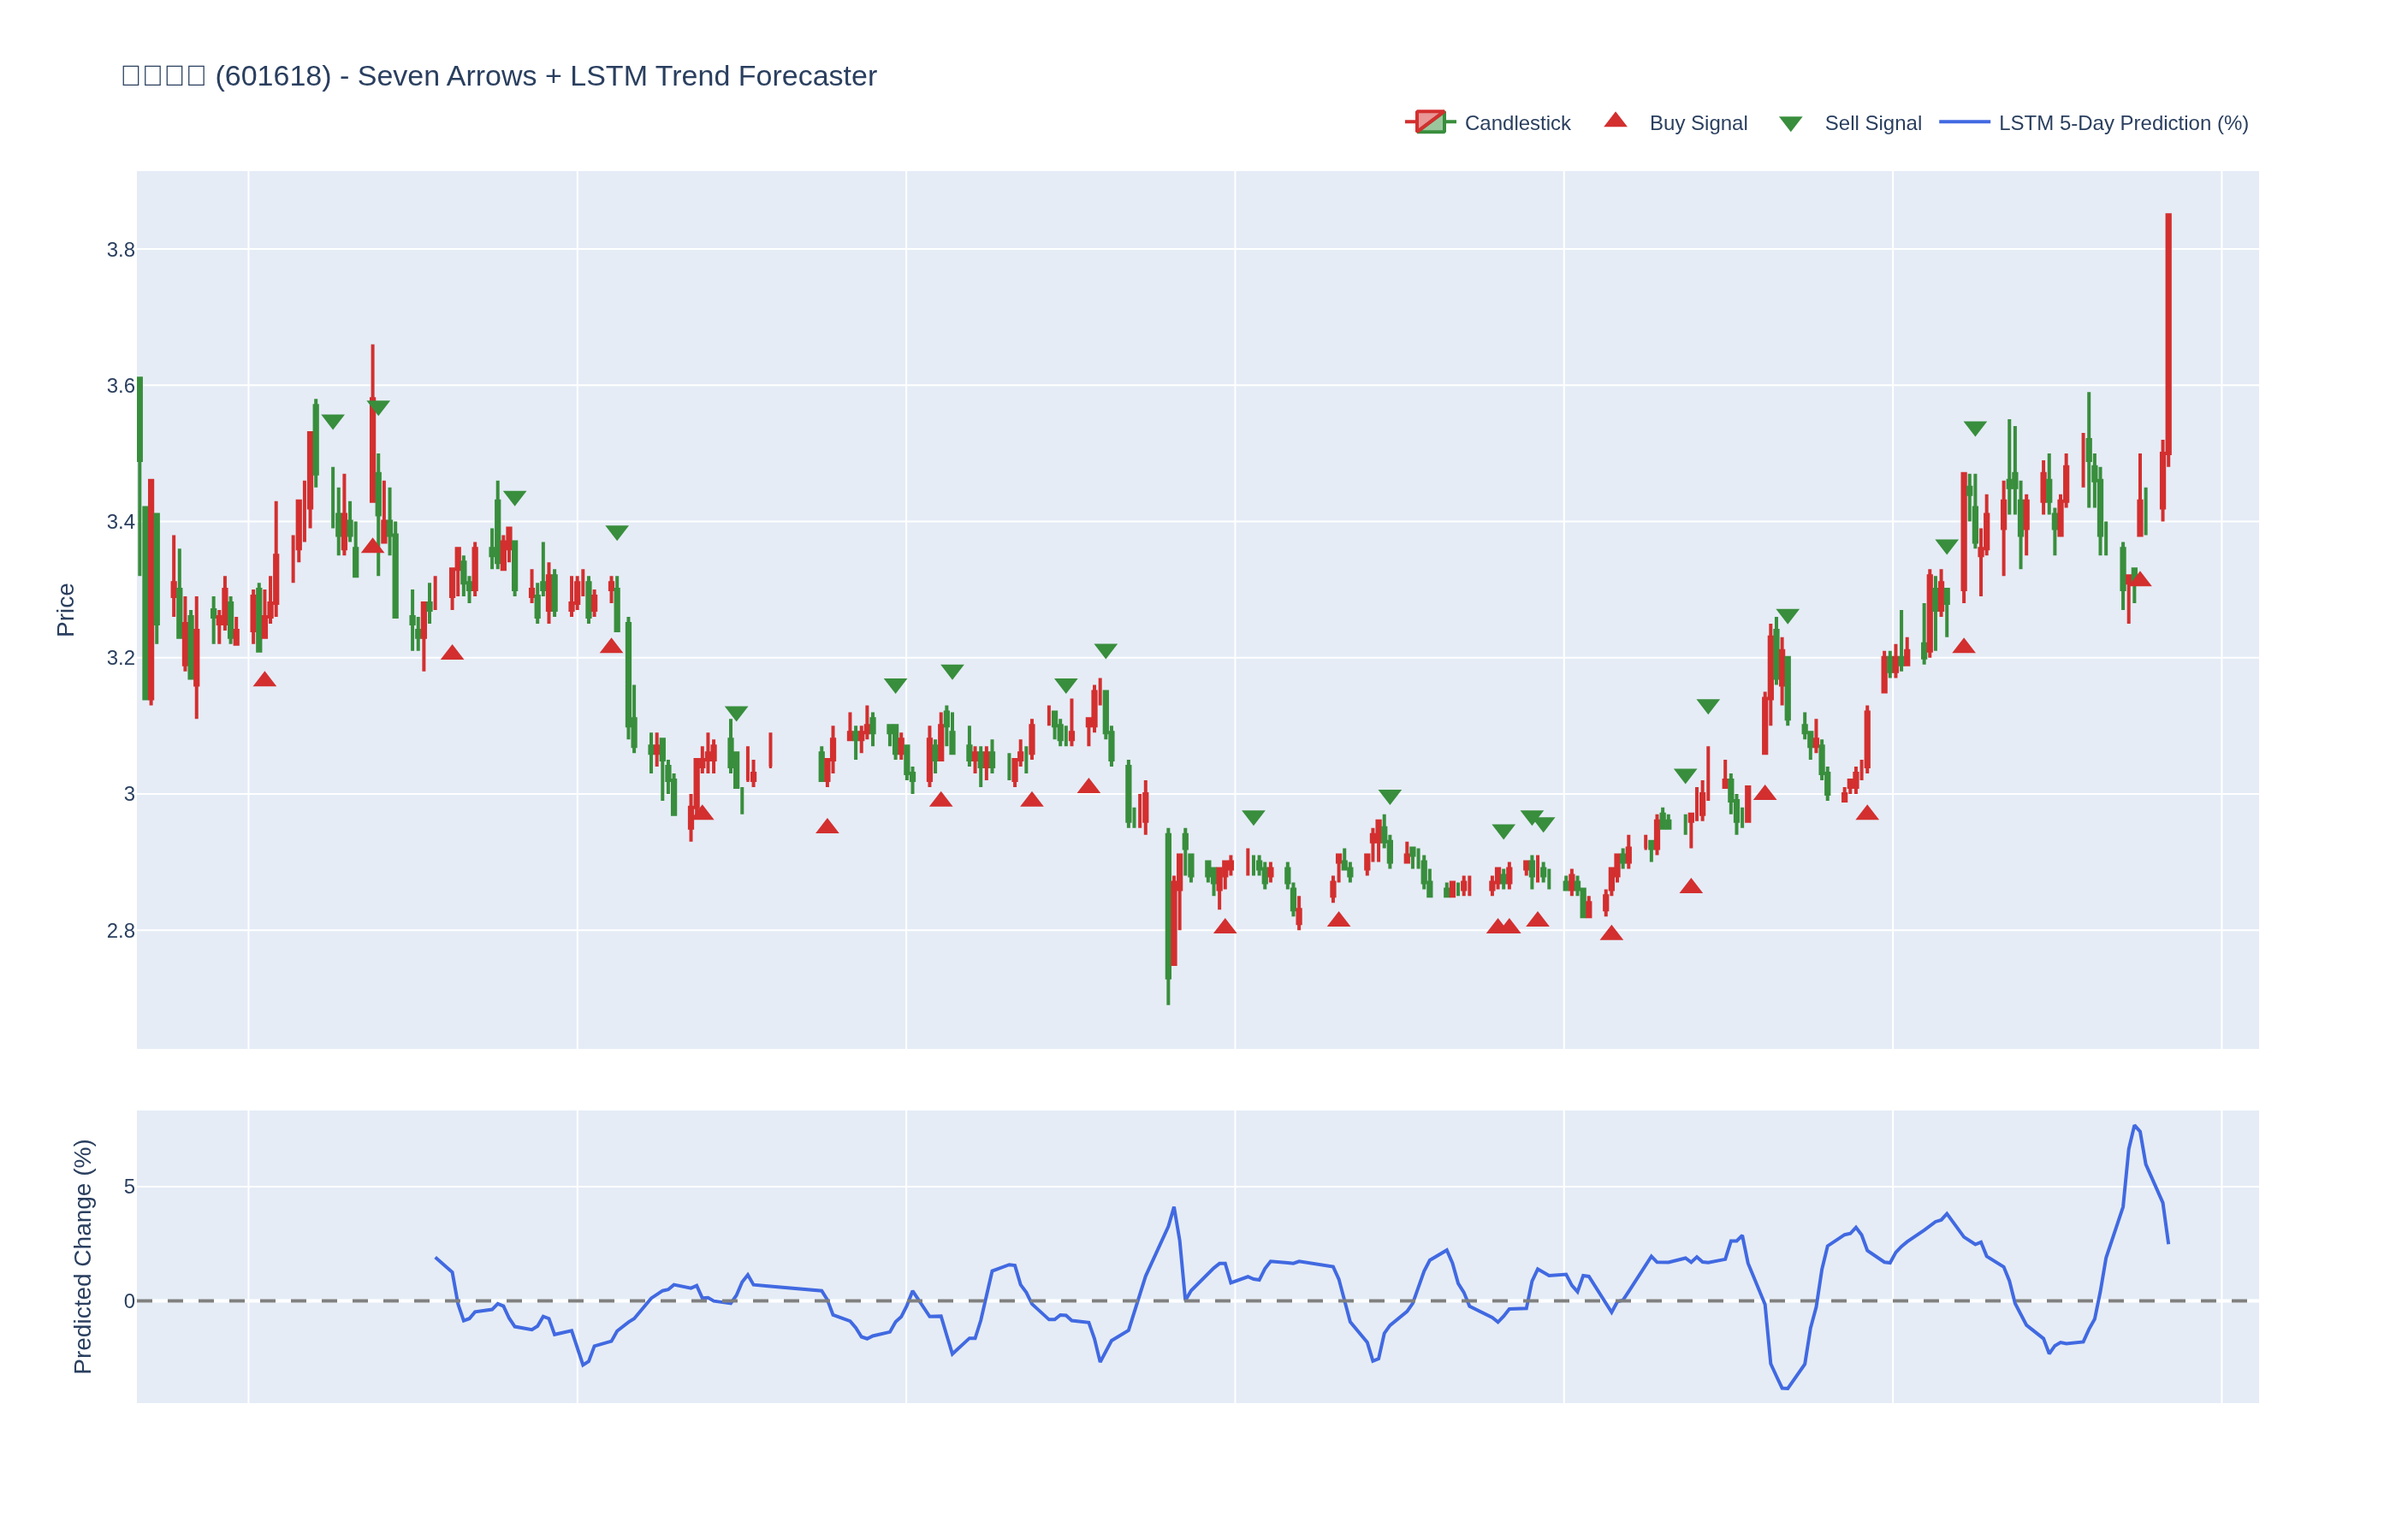
Task: Toggle Sell Signal legend text
Action: pyautogui.click(x=1872, y=123)
